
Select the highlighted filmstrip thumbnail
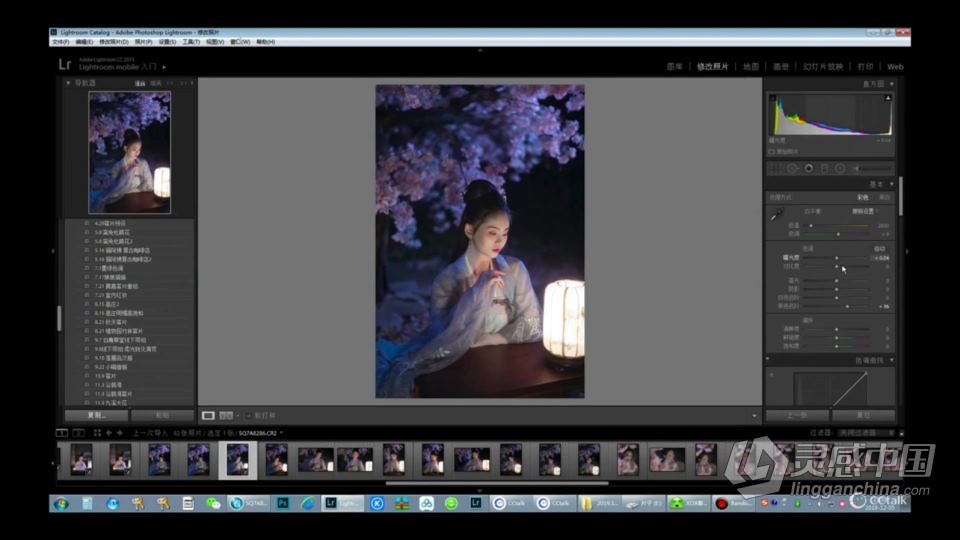(238, 460)
